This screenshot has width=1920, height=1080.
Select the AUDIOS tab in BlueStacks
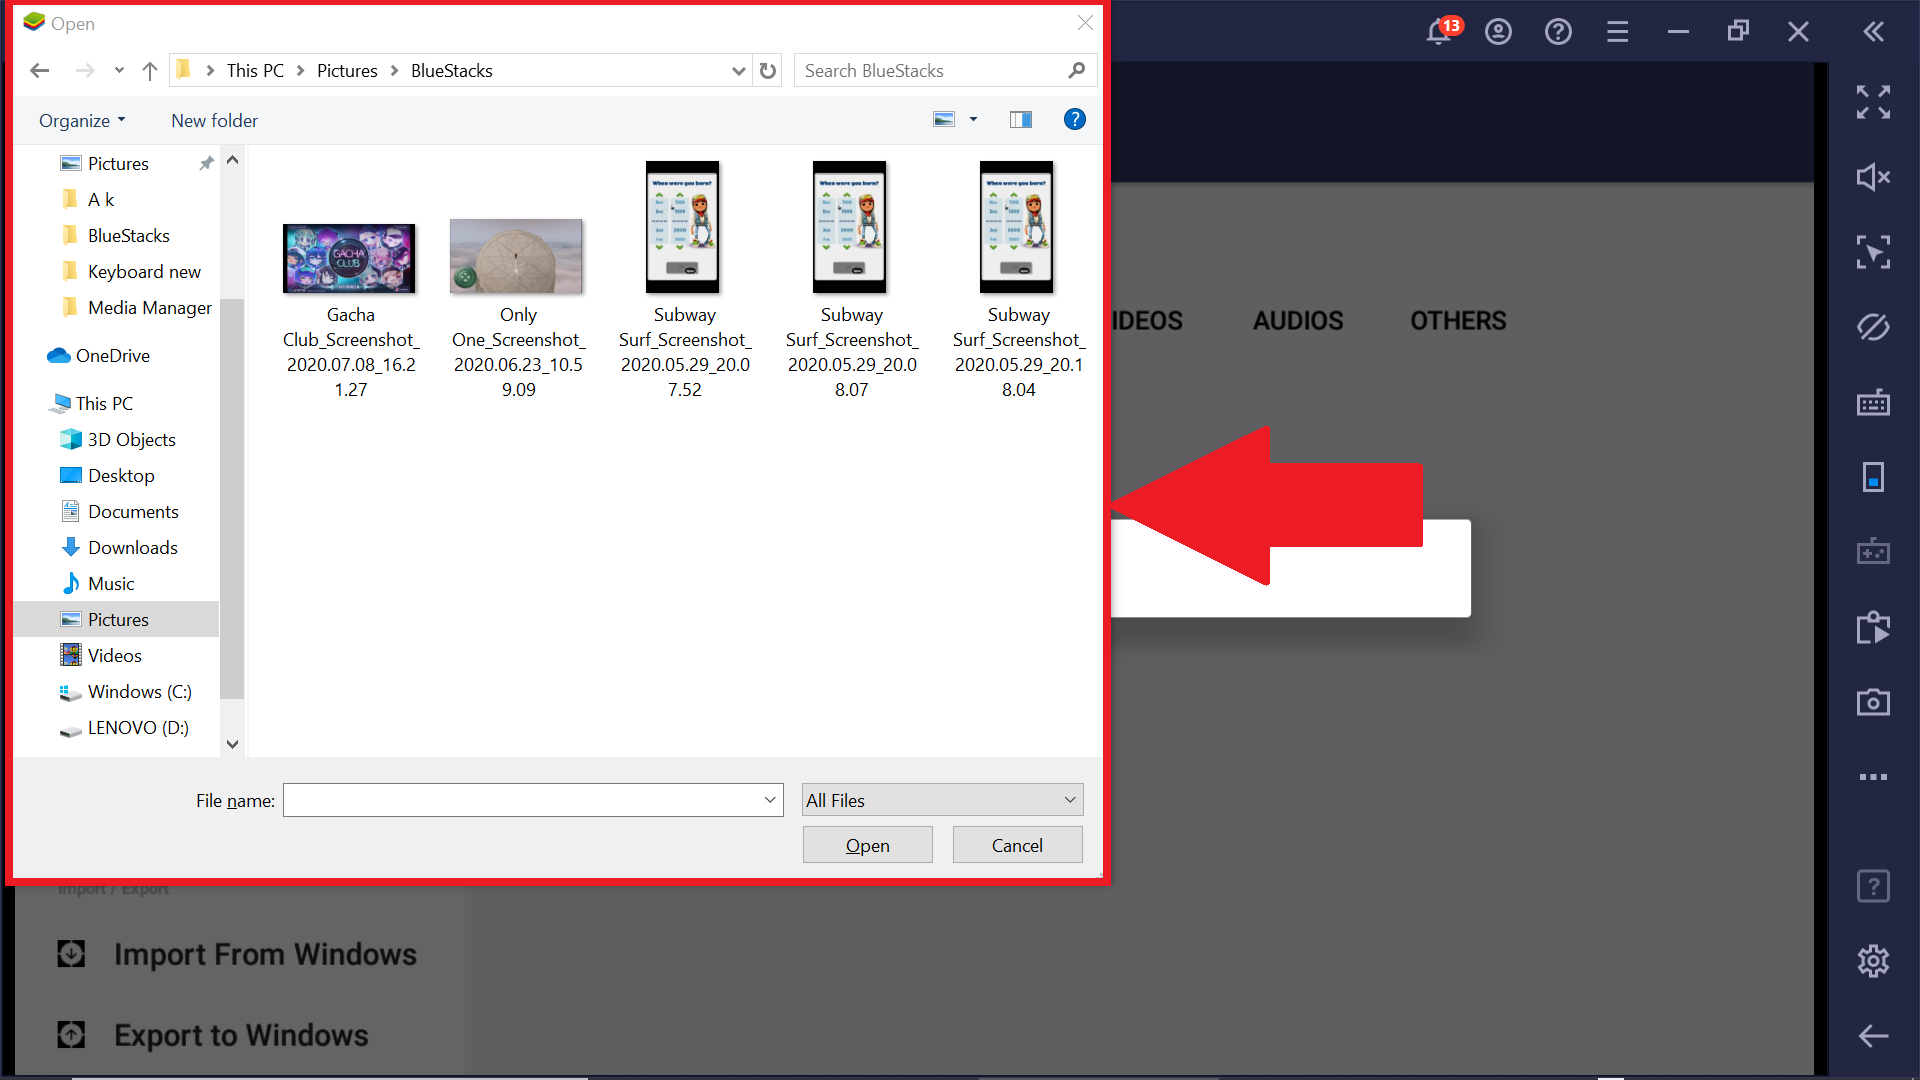point(1298,319)
